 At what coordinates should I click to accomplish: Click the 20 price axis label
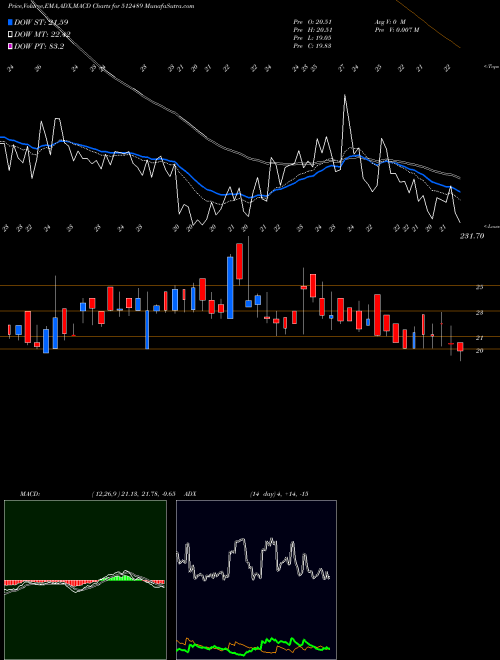479,351
